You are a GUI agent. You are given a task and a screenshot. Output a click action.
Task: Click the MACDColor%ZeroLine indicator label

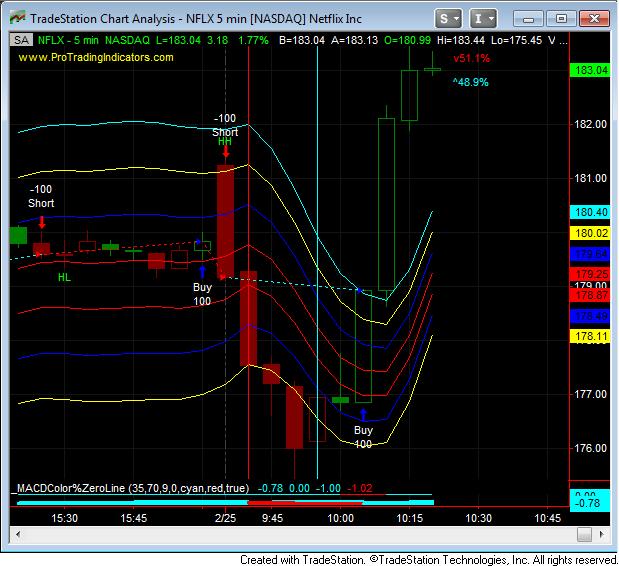pyautogui.click(x=133, y=488)
